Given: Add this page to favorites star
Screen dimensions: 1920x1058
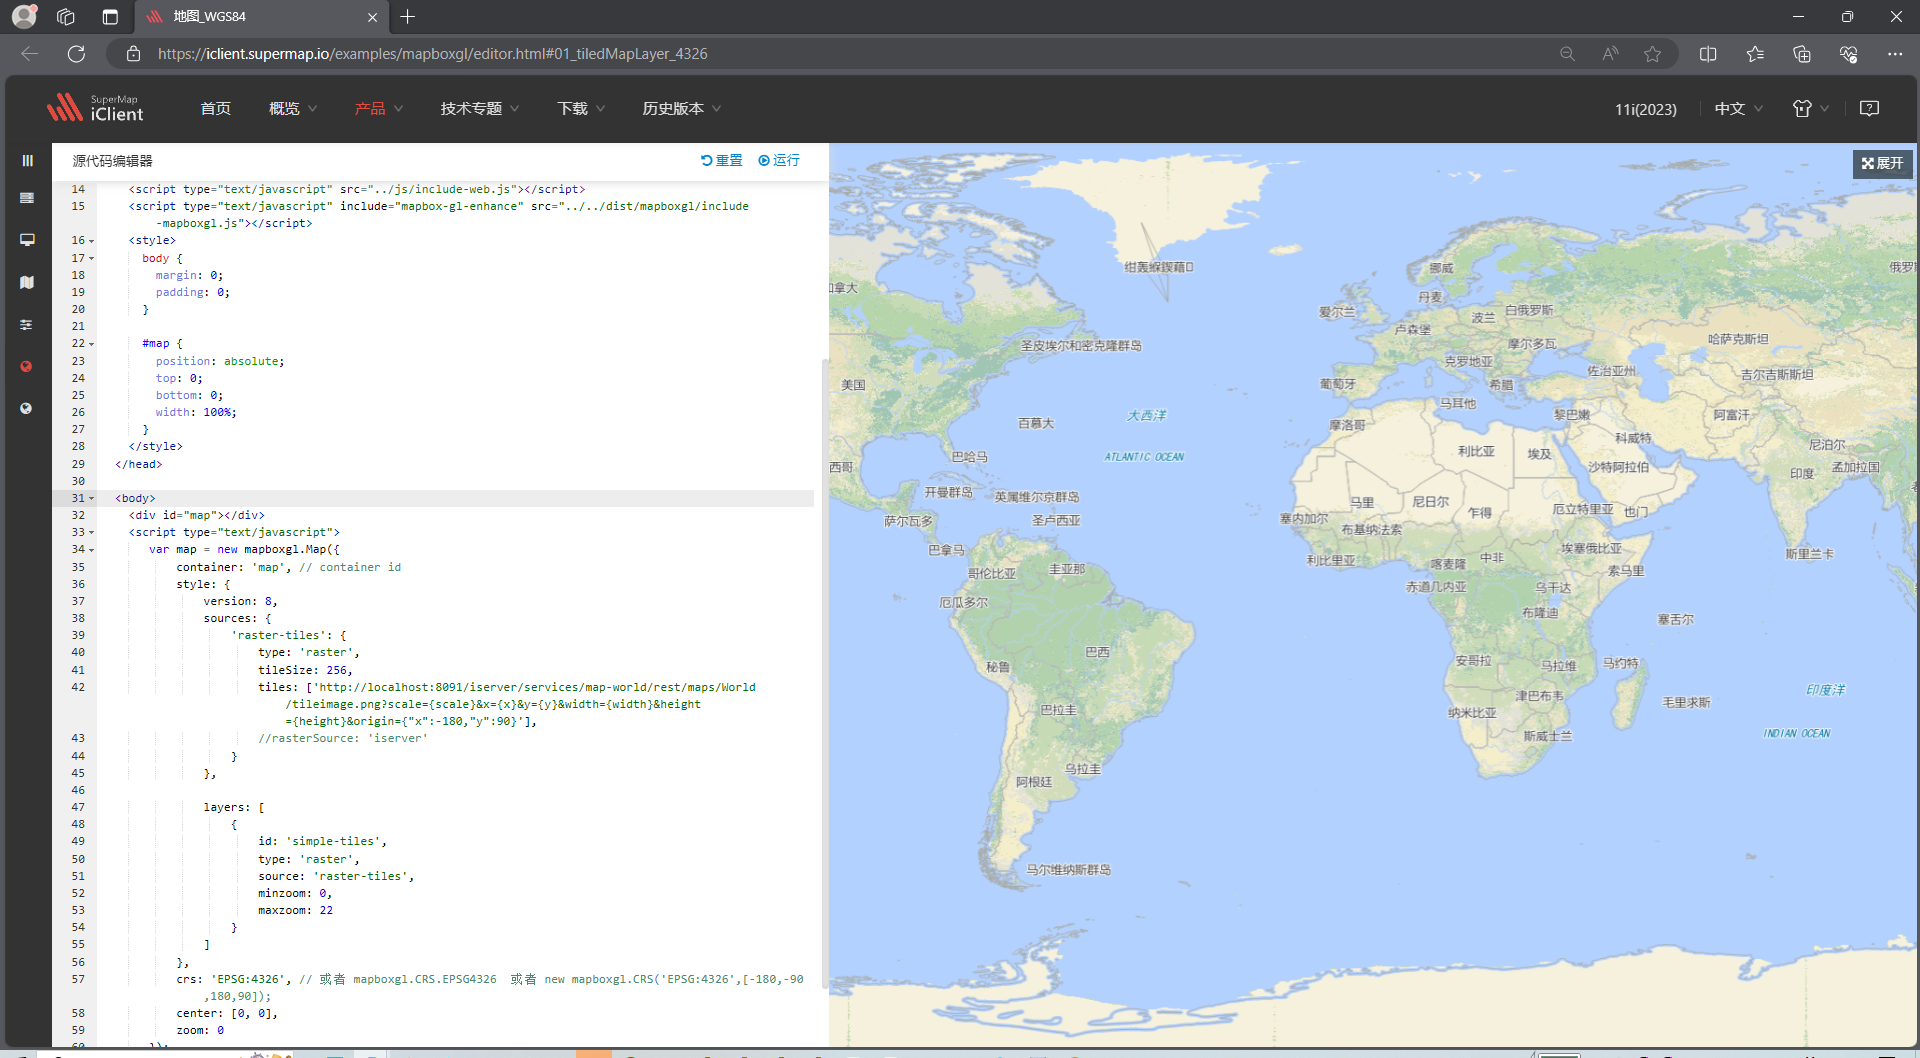Looking at the screenshot, I should tap(1652, 54).
